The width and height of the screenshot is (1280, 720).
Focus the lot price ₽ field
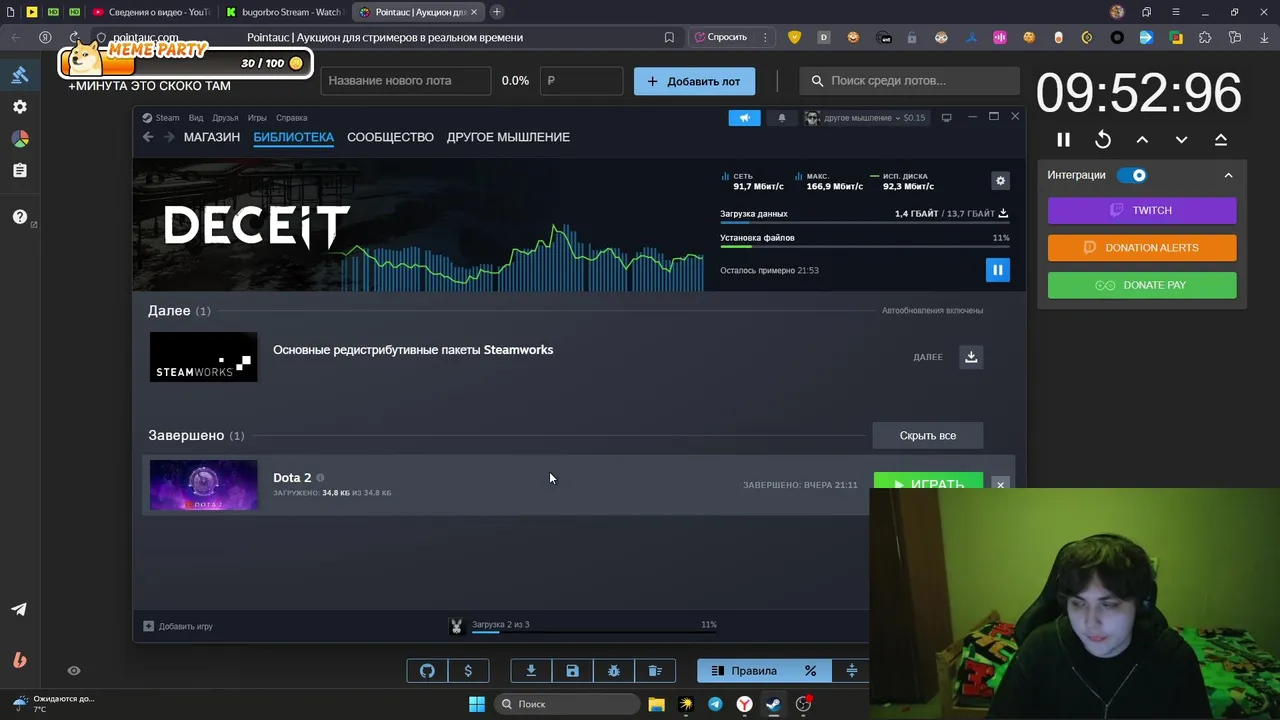(581, 81)
